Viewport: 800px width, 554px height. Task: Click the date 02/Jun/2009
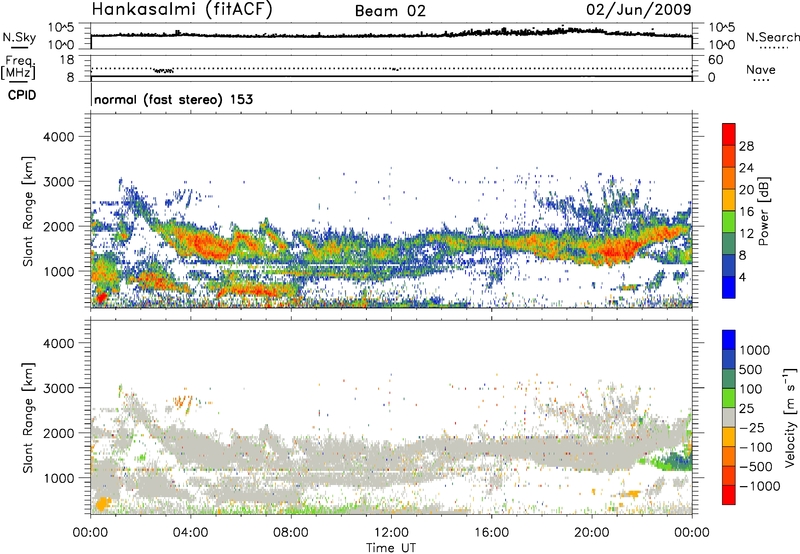[x=639, y=10]
